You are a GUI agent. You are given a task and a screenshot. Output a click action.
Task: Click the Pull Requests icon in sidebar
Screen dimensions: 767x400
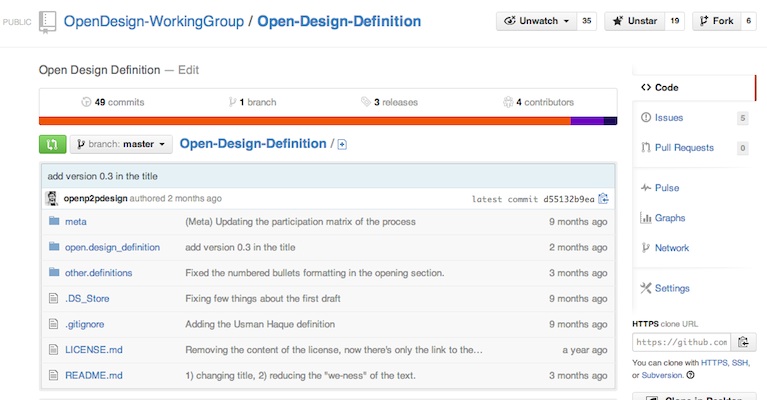646,147
